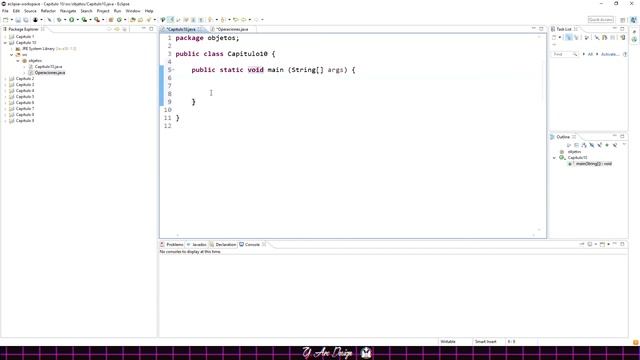The width and height of the screenshot is (640, 360).
Task: Switch to the Declaration tab
Action: click(x=226, y=244)
